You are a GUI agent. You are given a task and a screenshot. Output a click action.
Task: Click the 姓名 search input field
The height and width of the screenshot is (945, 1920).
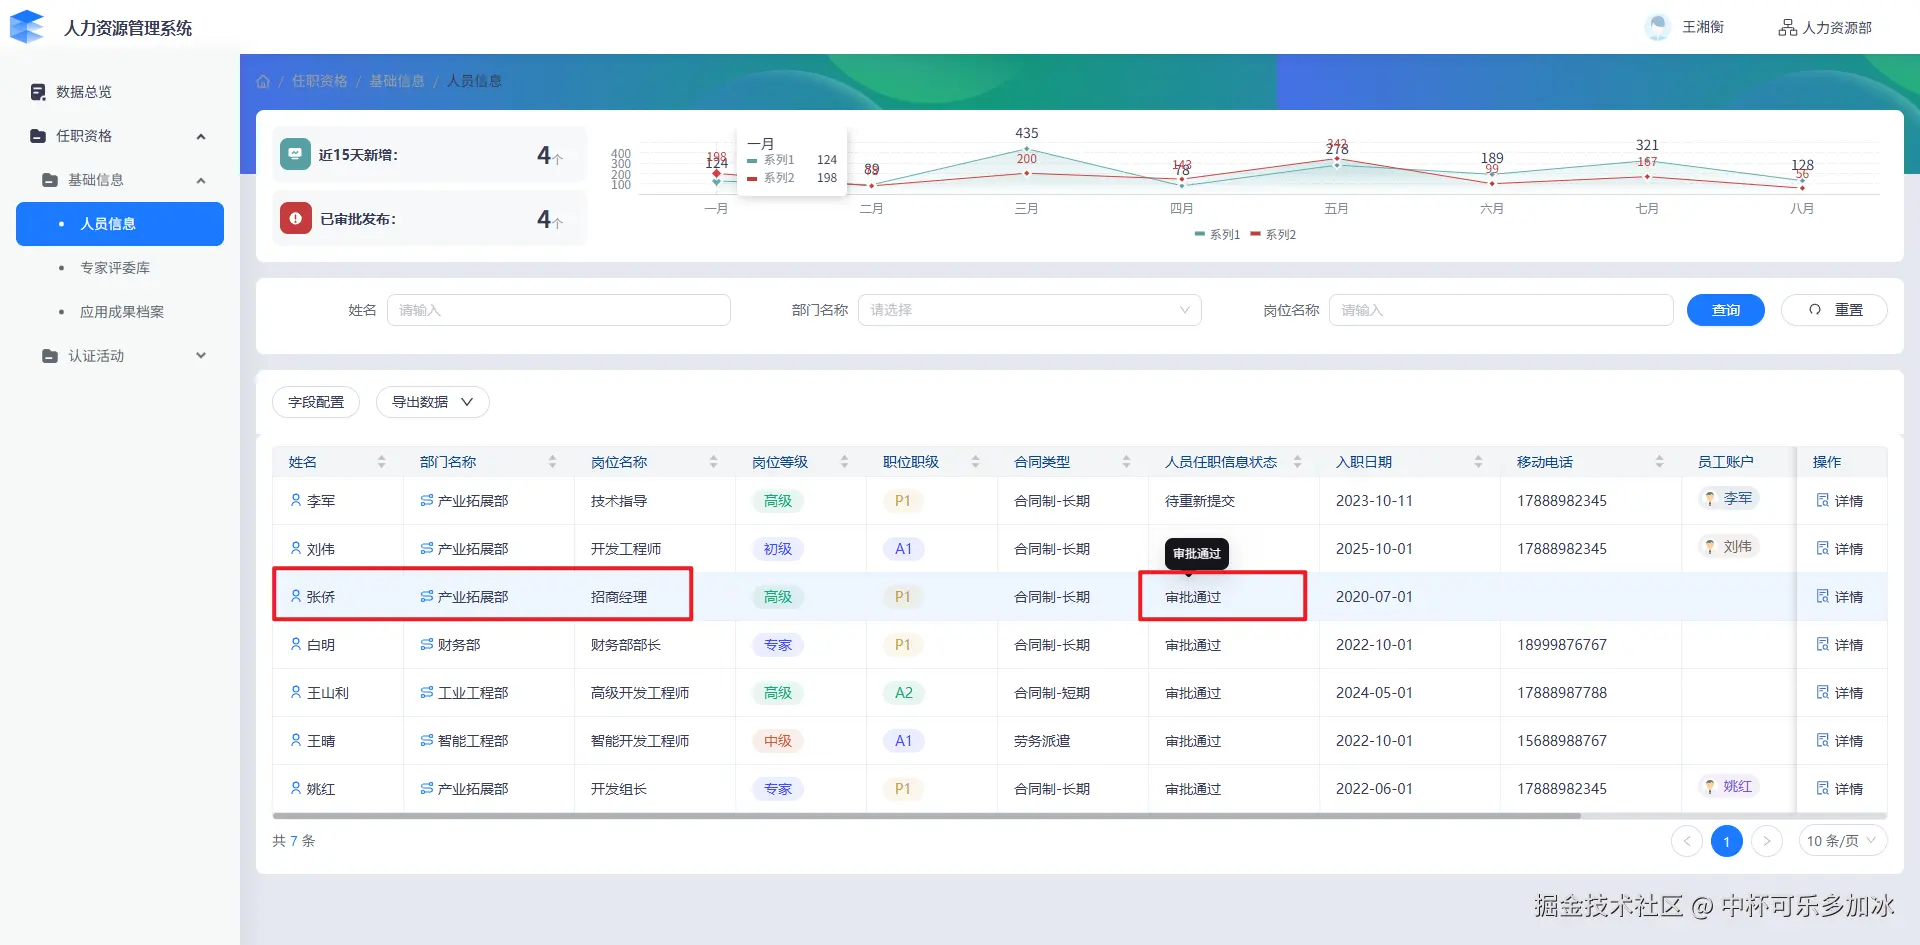pyautogui.click(x=558, y=310)
